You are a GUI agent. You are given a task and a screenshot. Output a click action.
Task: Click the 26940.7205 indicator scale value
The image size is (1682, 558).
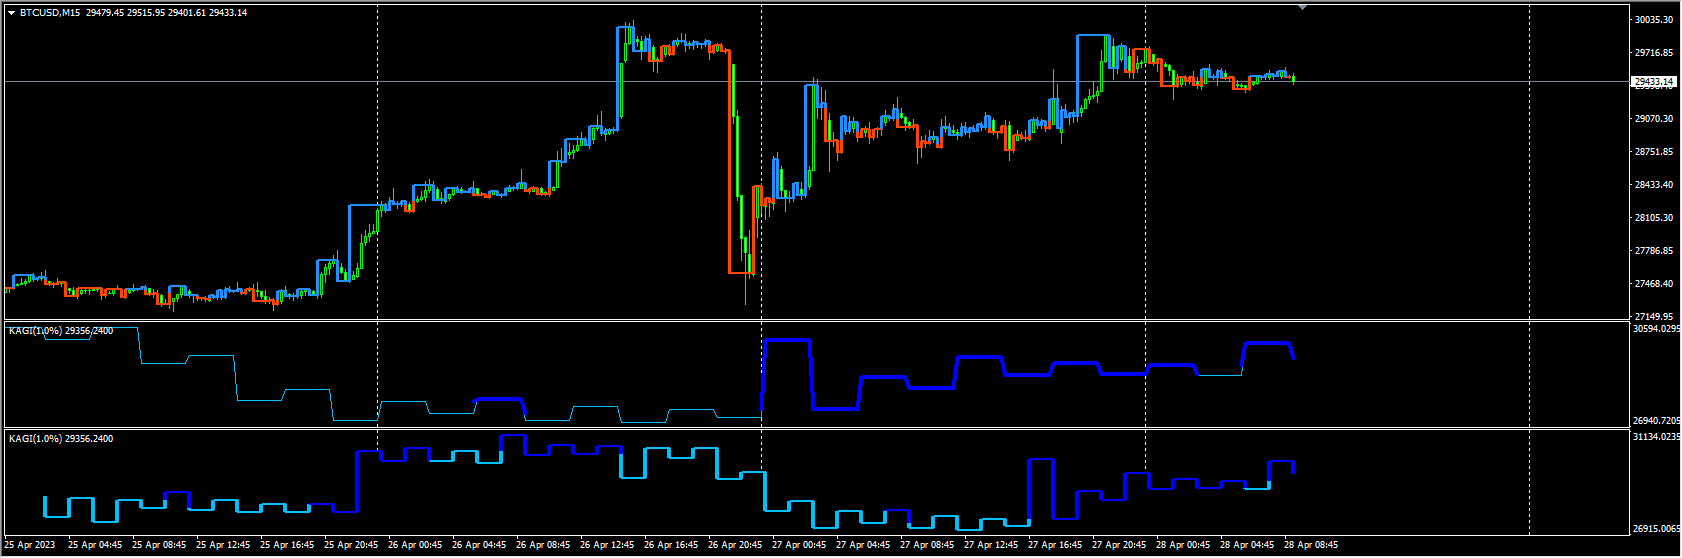coord(1656,421)
